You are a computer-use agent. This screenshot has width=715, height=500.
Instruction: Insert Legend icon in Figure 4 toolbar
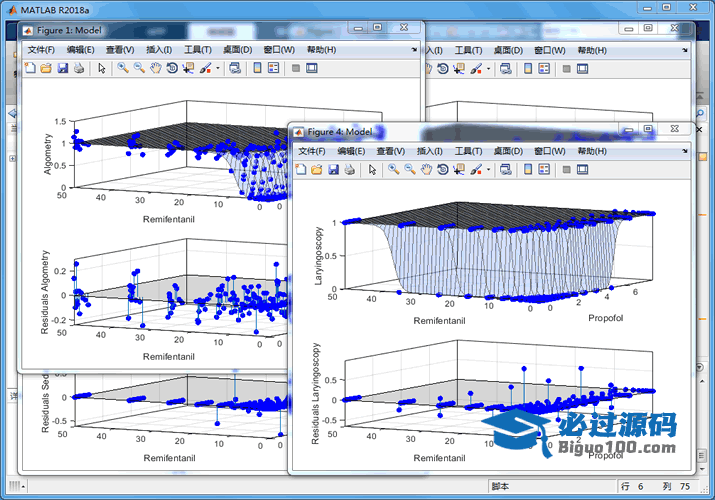coord(544,170)
